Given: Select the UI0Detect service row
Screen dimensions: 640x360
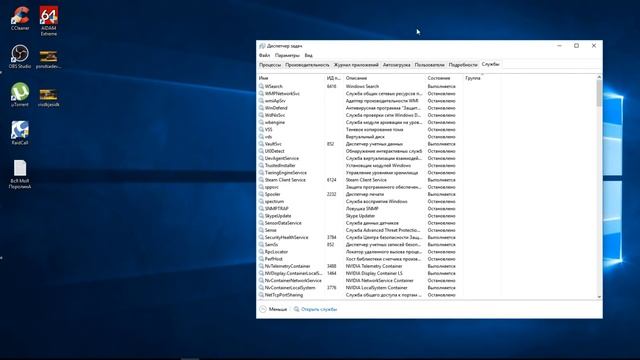Looking at the screenshot, I should (x=427, y=151).
